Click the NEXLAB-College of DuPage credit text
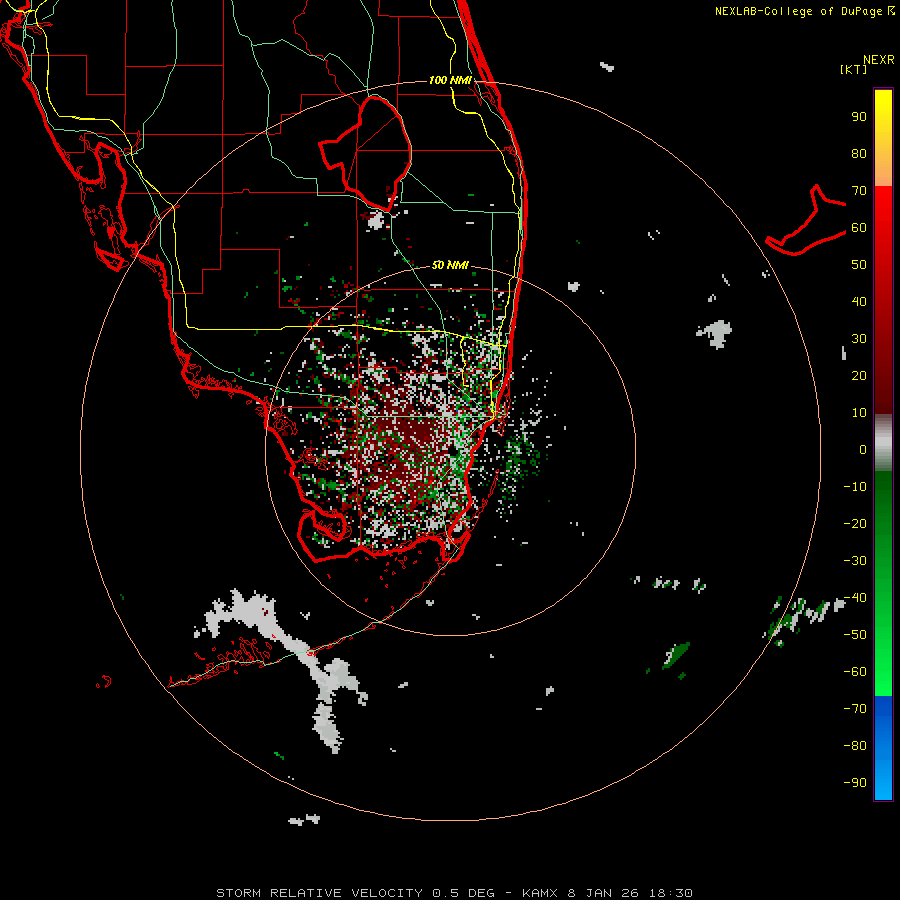900x900 pixels. [804, 11]
